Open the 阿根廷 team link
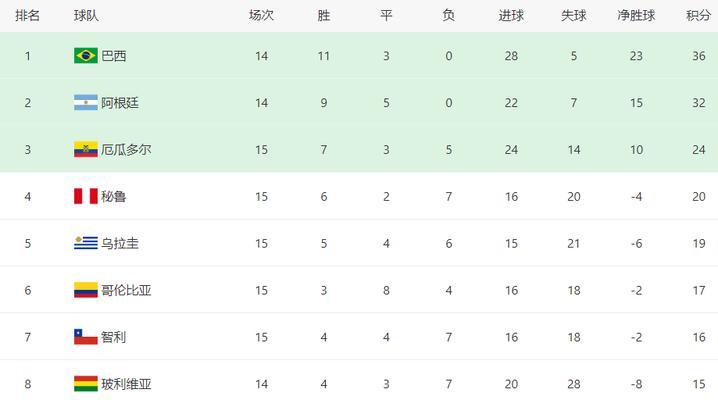 (x=120, y=103)
